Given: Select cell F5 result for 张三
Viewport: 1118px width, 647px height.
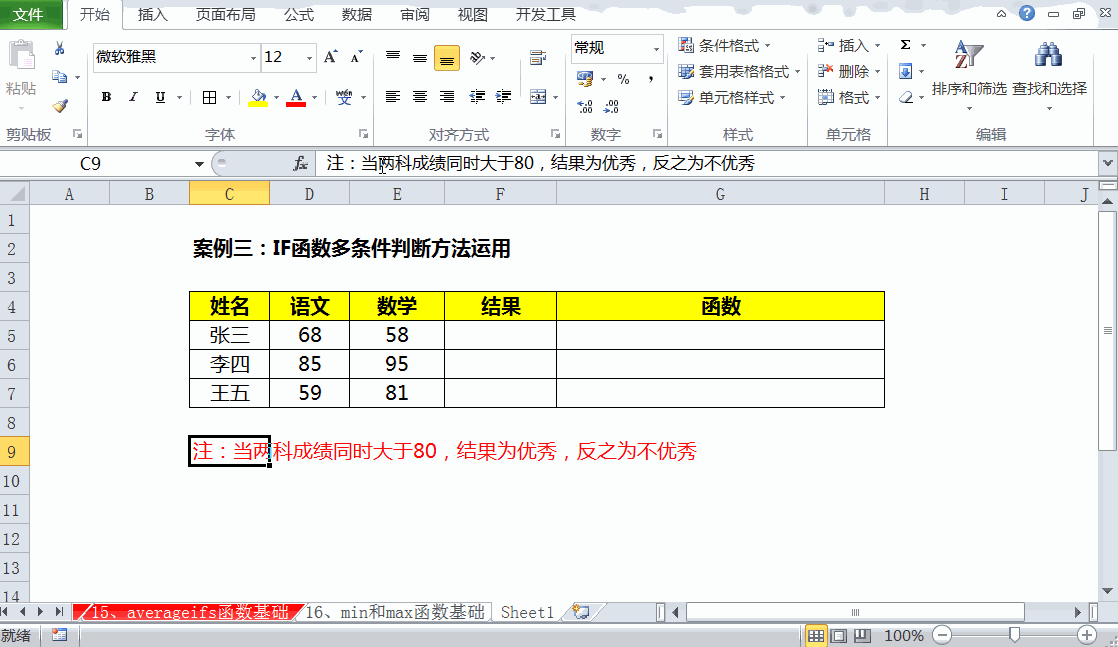Looking at the screenshot, I should pyautogui.click(x=501, y=335).
